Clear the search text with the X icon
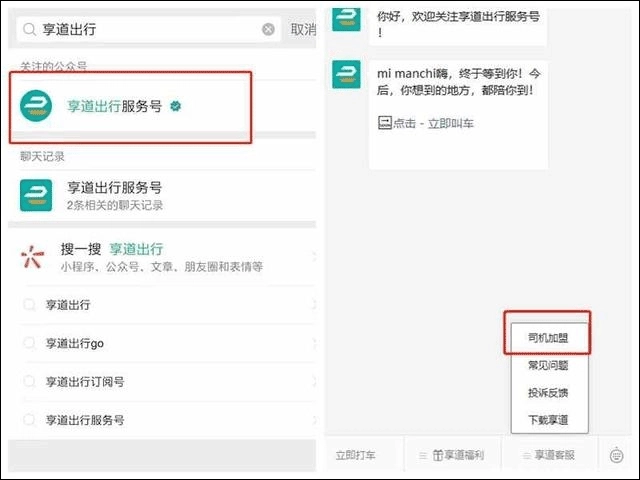Viewport: 640px width, 480px height. click(268, 30)
